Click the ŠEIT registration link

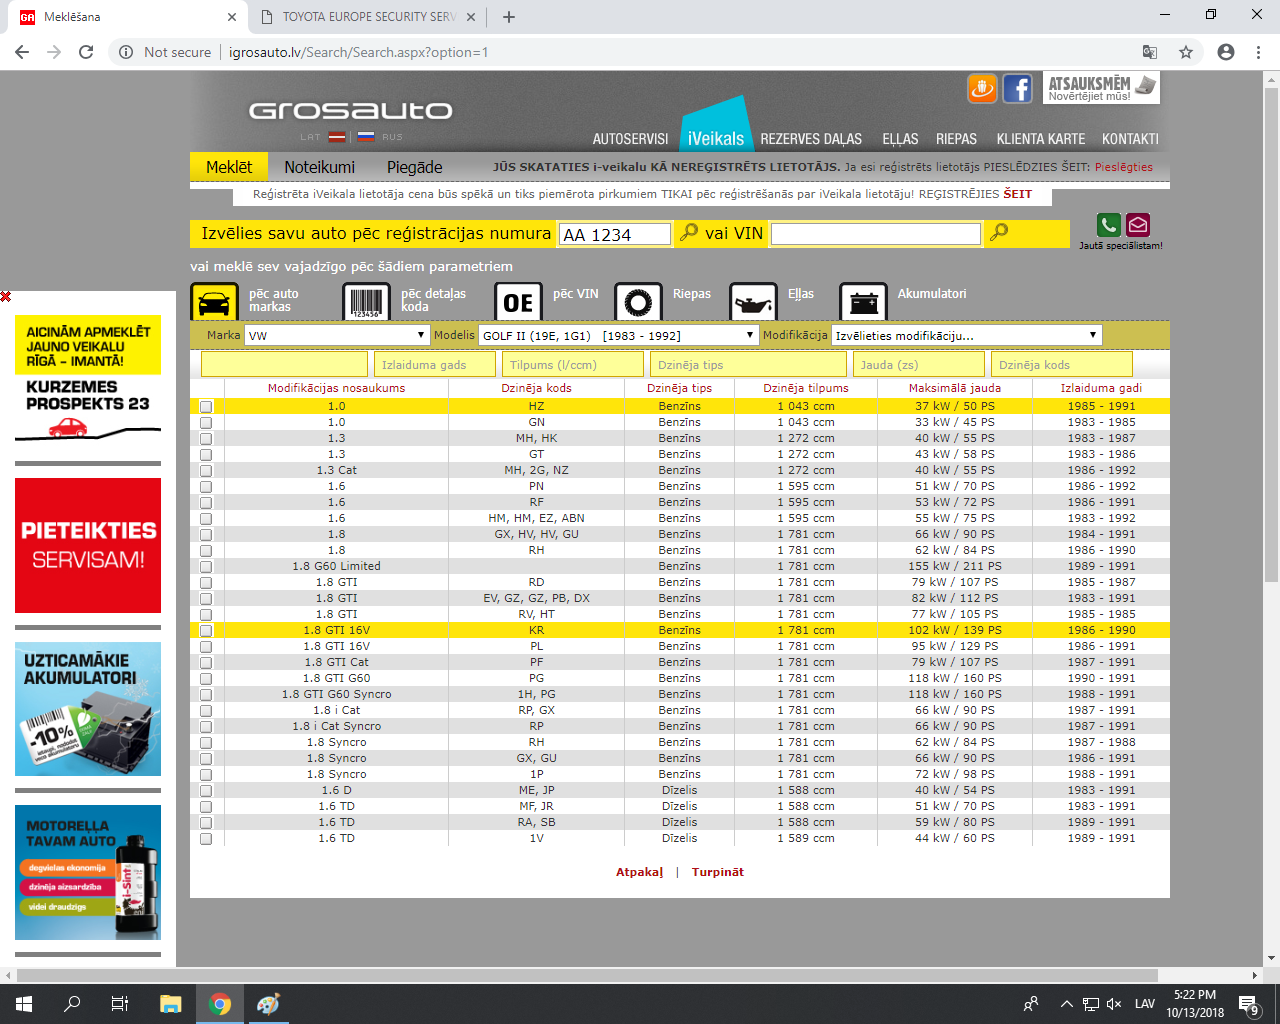click(1017, 194)
